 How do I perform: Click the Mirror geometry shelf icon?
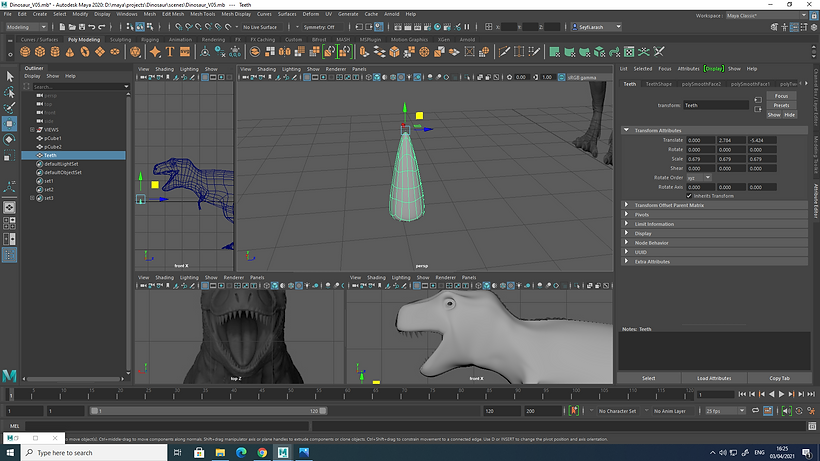[x=284, y=52]
